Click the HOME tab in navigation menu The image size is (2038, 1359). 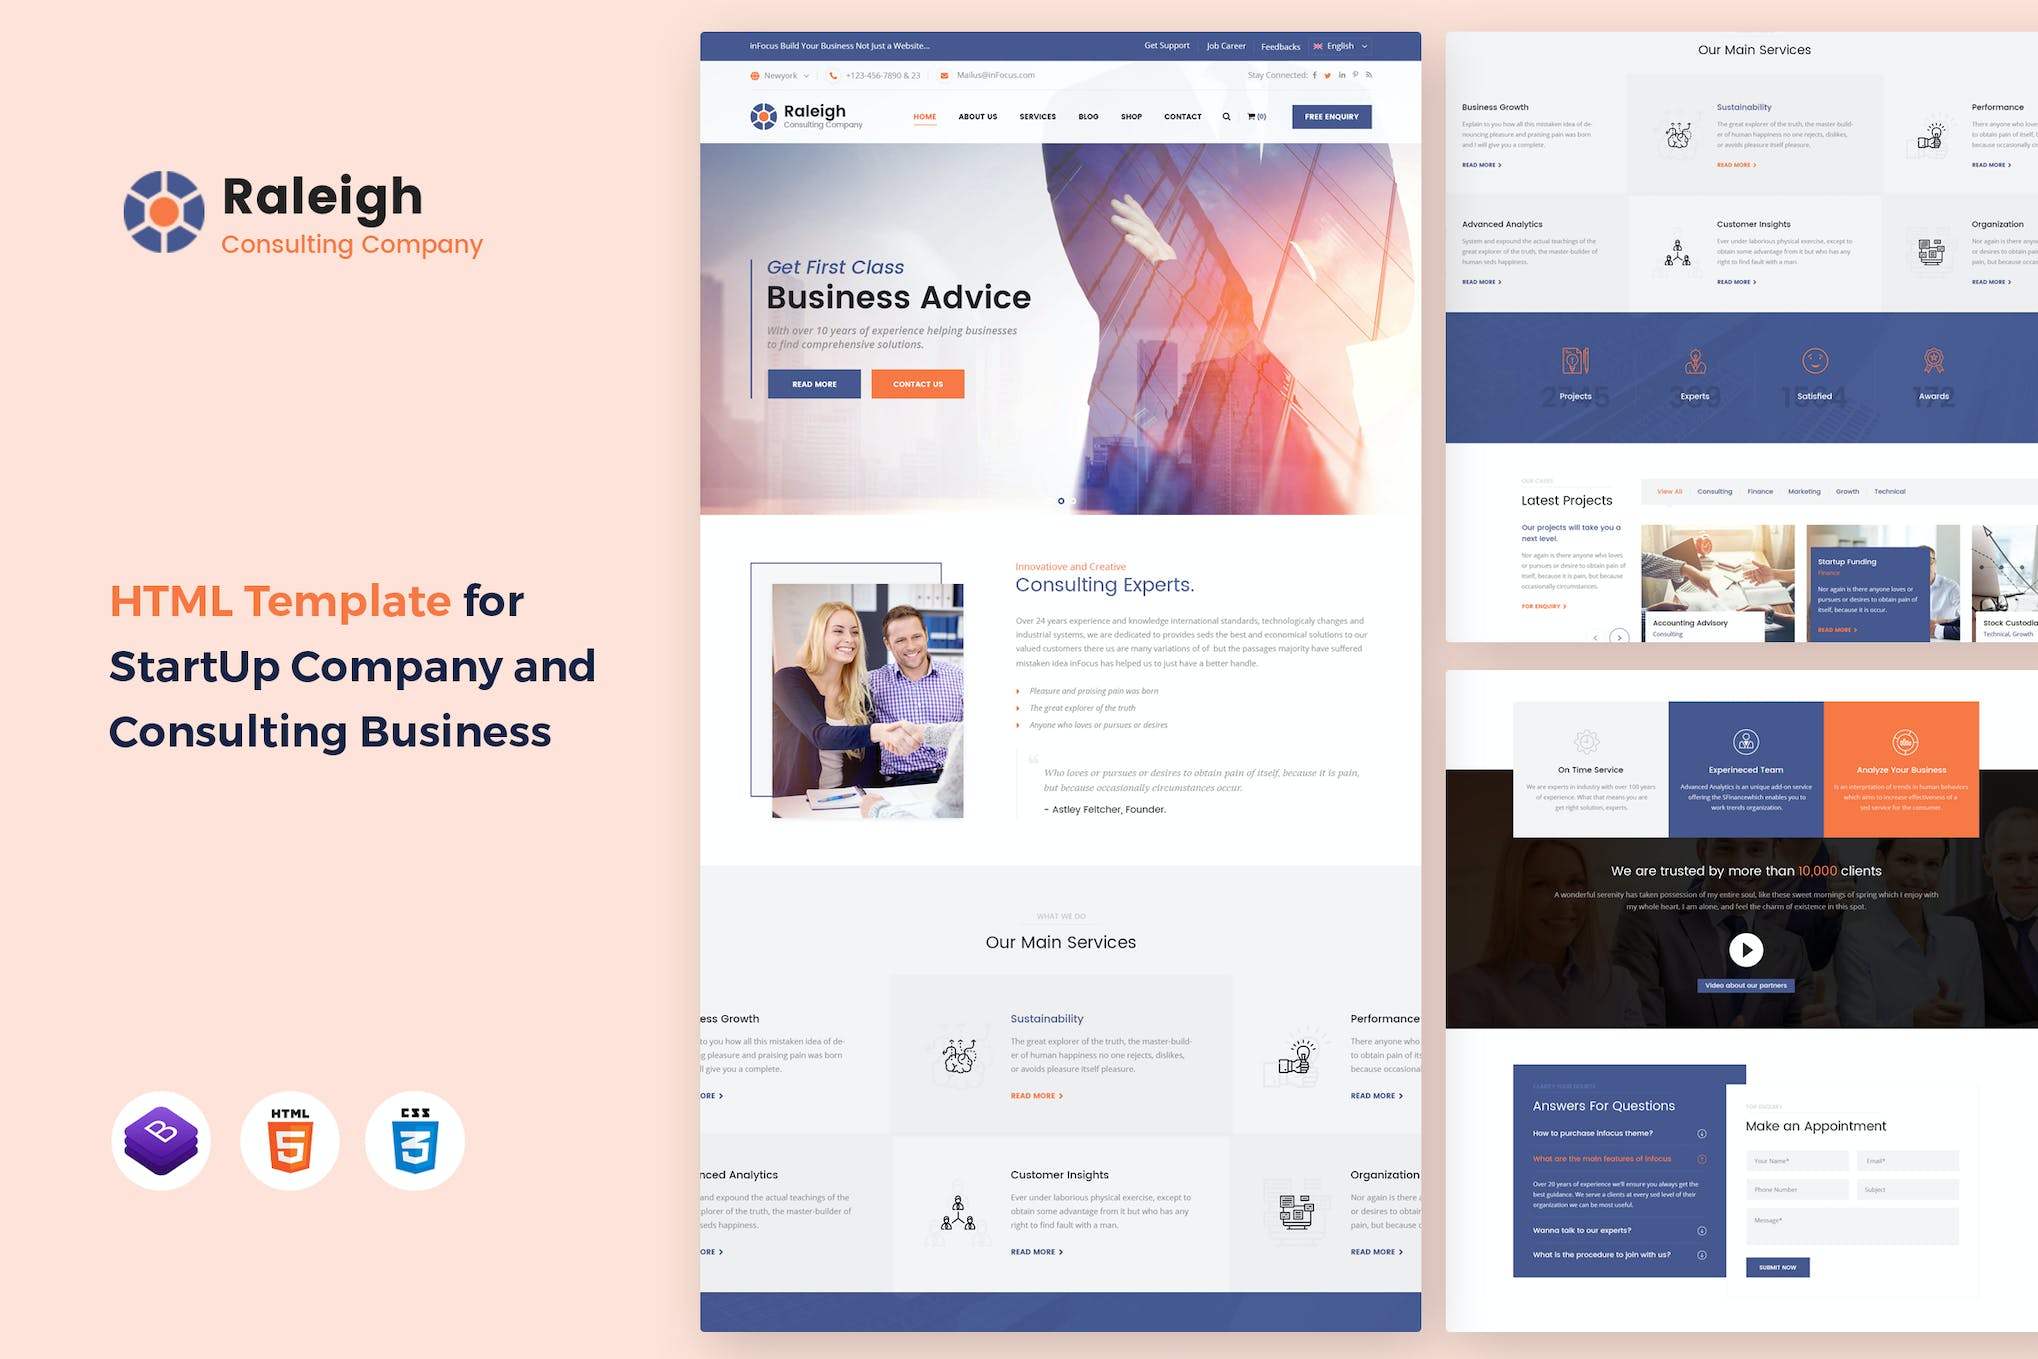point(923,117)
